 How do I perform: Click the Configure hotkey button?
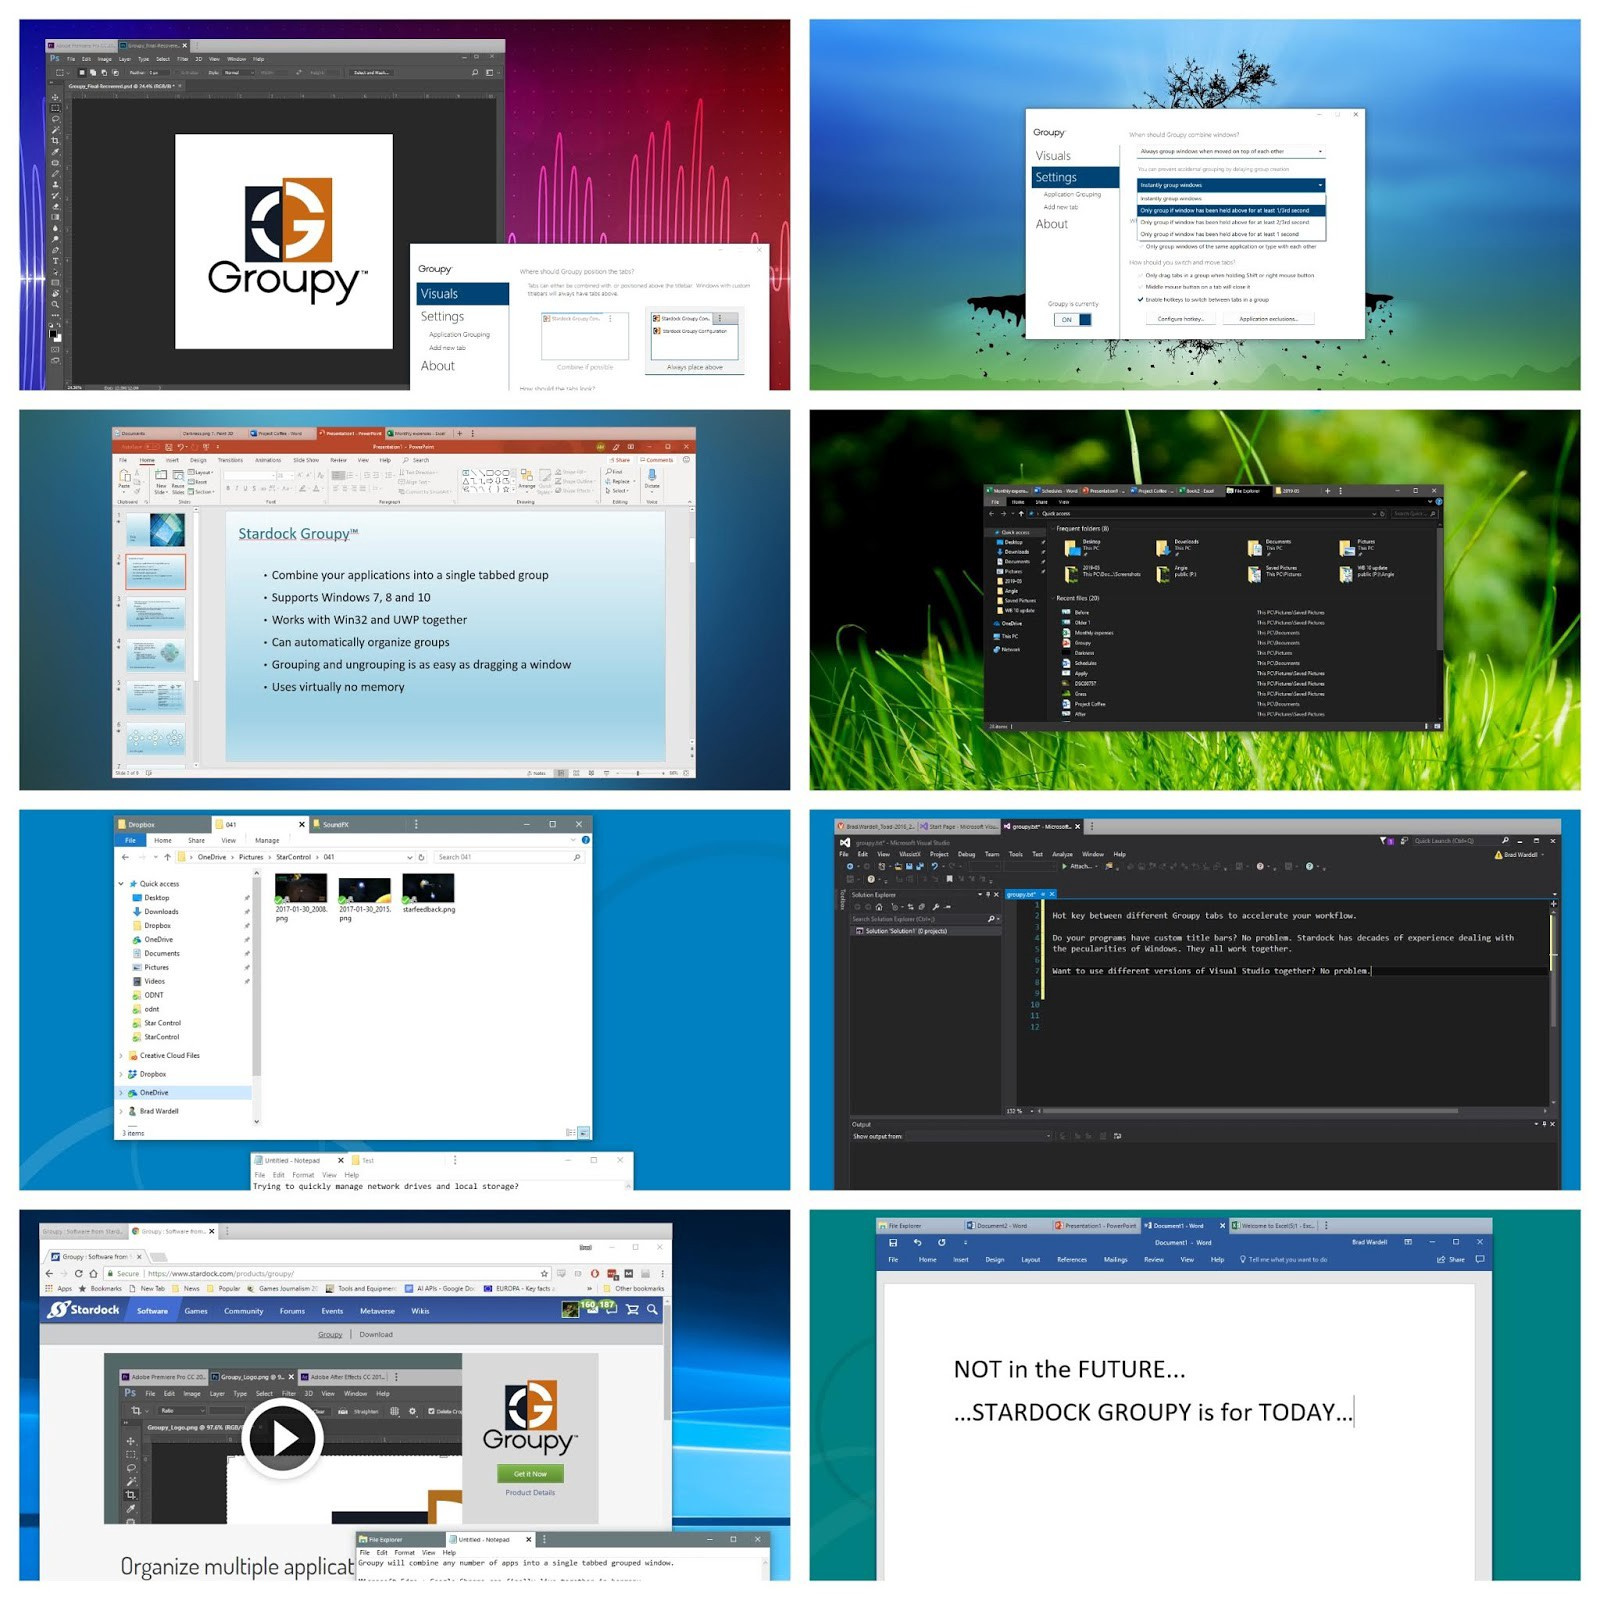(x=1180, y=319)
